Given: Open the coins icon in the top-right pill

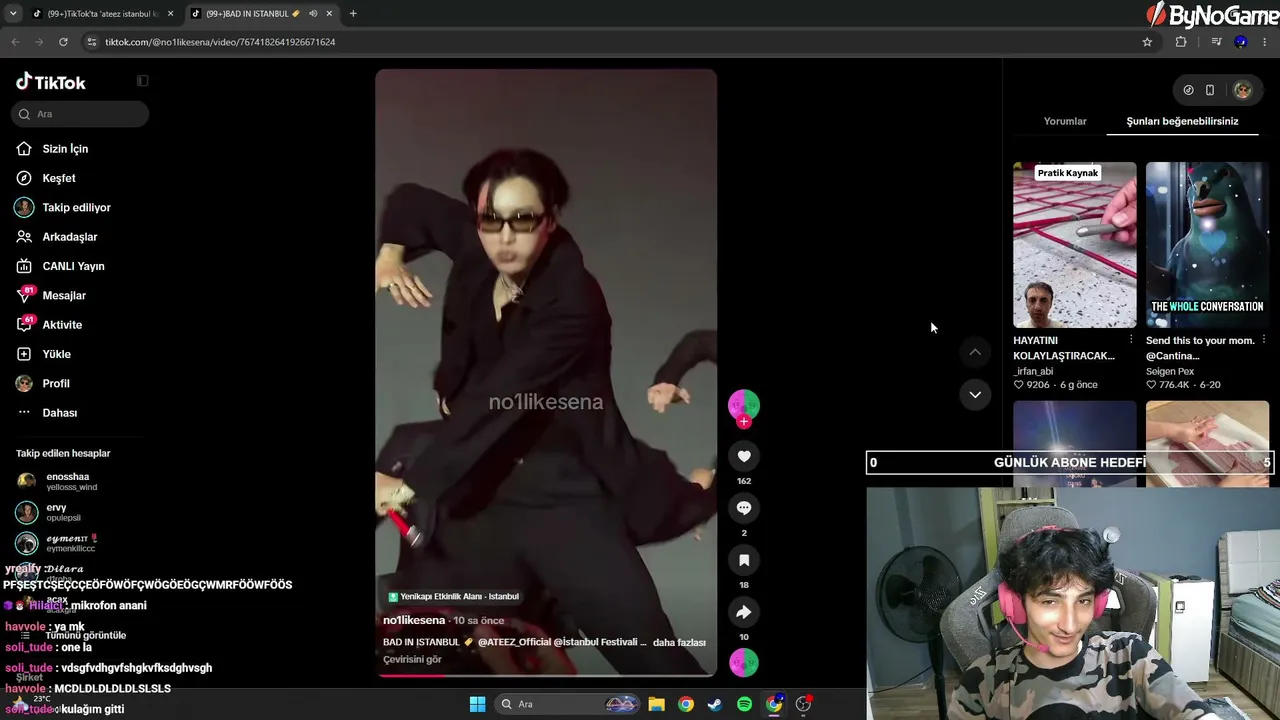Looking at the screenshot, I should pos(1188,90).
